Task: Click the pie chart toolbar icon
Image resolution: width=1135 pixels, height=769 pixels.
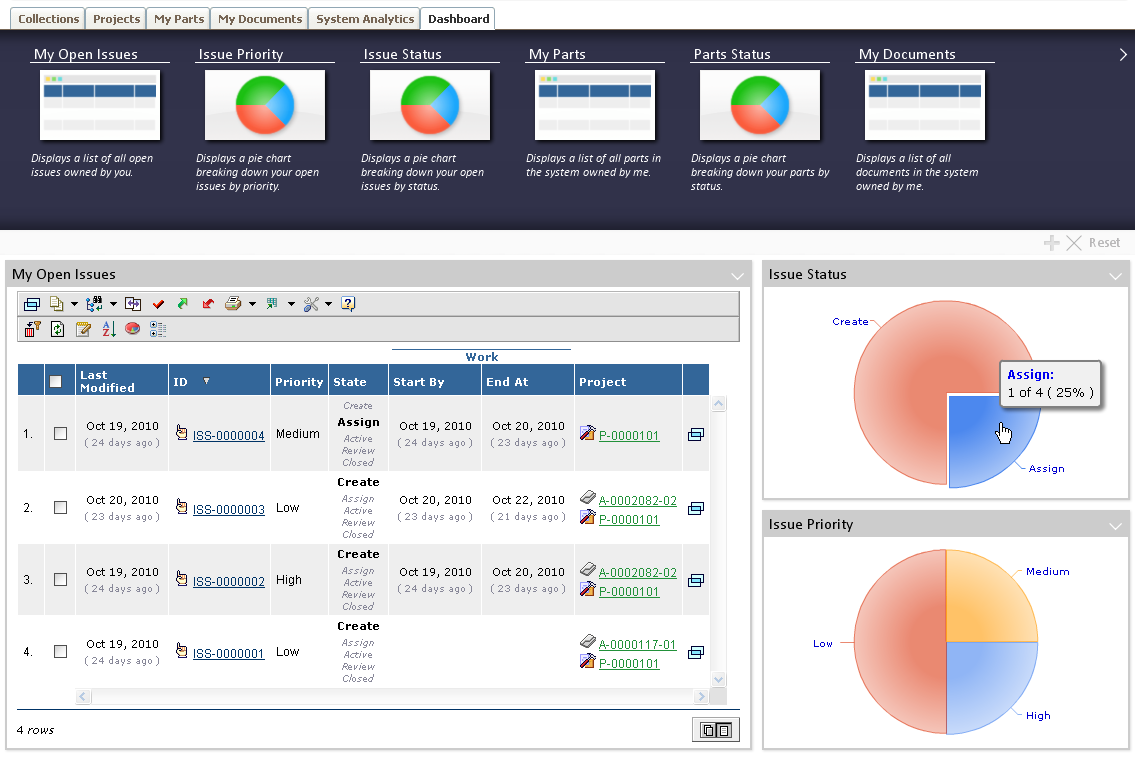Action: 132,329
